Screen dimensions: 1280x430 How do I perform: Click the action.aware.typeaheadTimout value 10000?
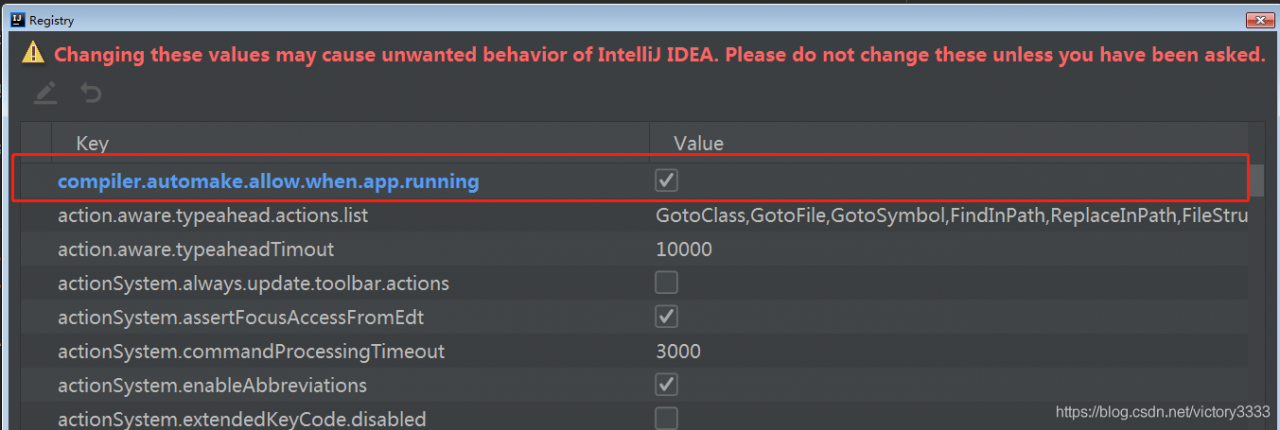pos(684,249)
